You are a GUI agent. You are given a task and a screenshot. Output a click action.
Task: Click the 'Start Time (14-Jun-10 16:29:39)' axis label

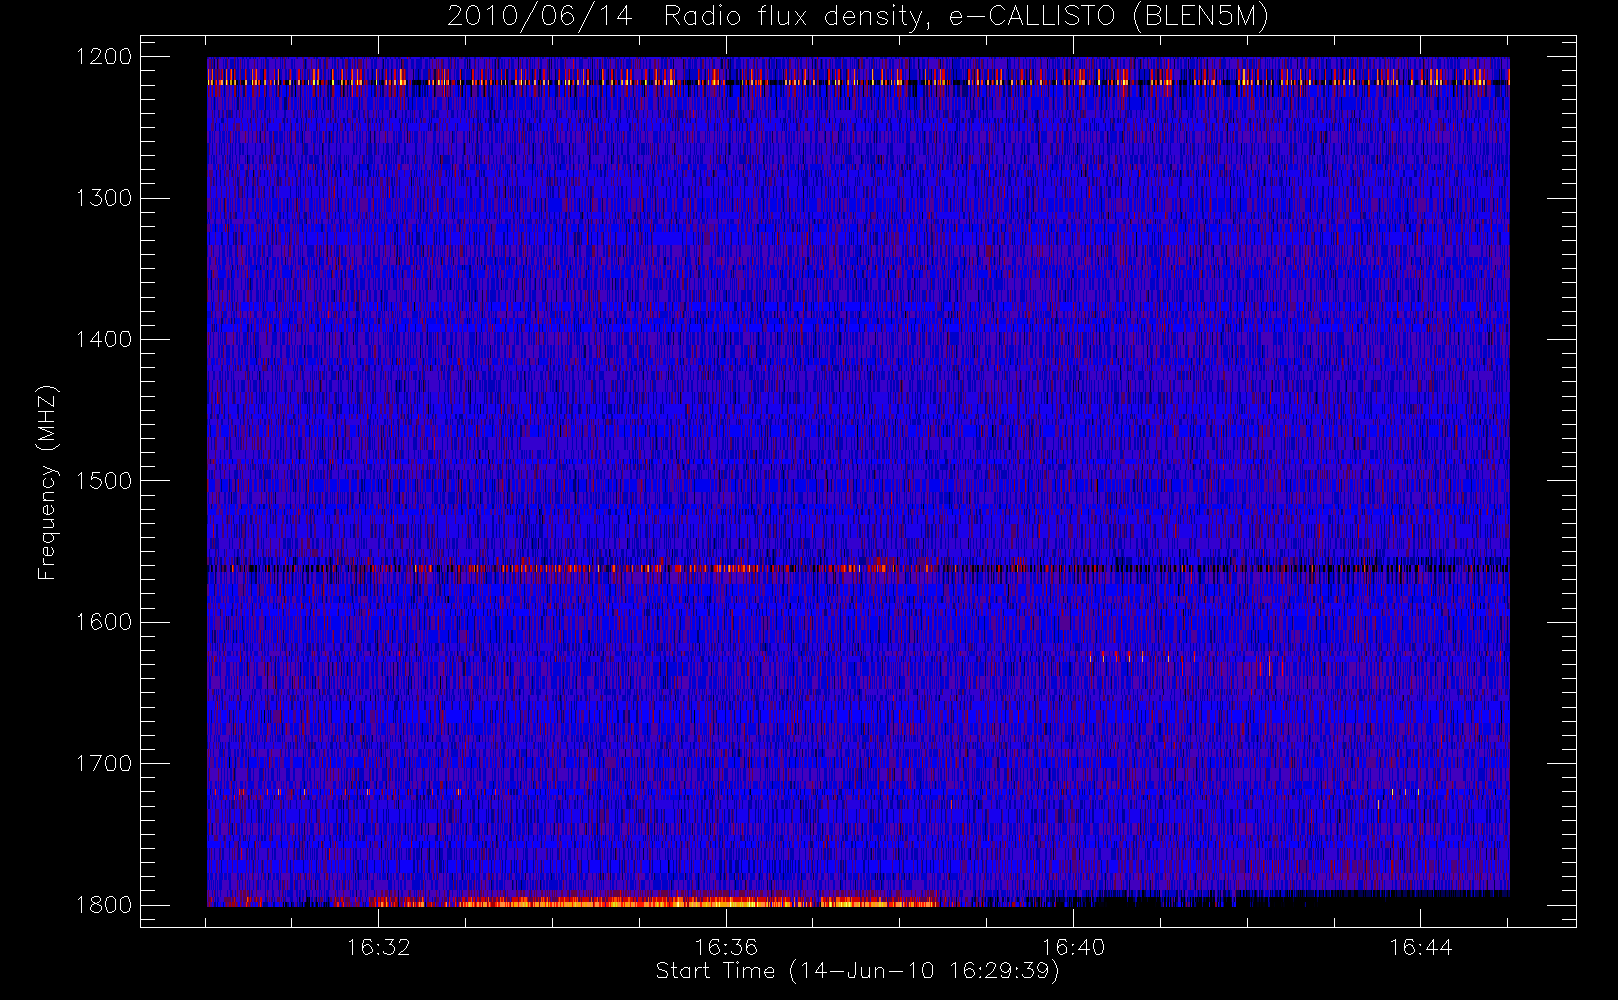(x=857, y=971)
